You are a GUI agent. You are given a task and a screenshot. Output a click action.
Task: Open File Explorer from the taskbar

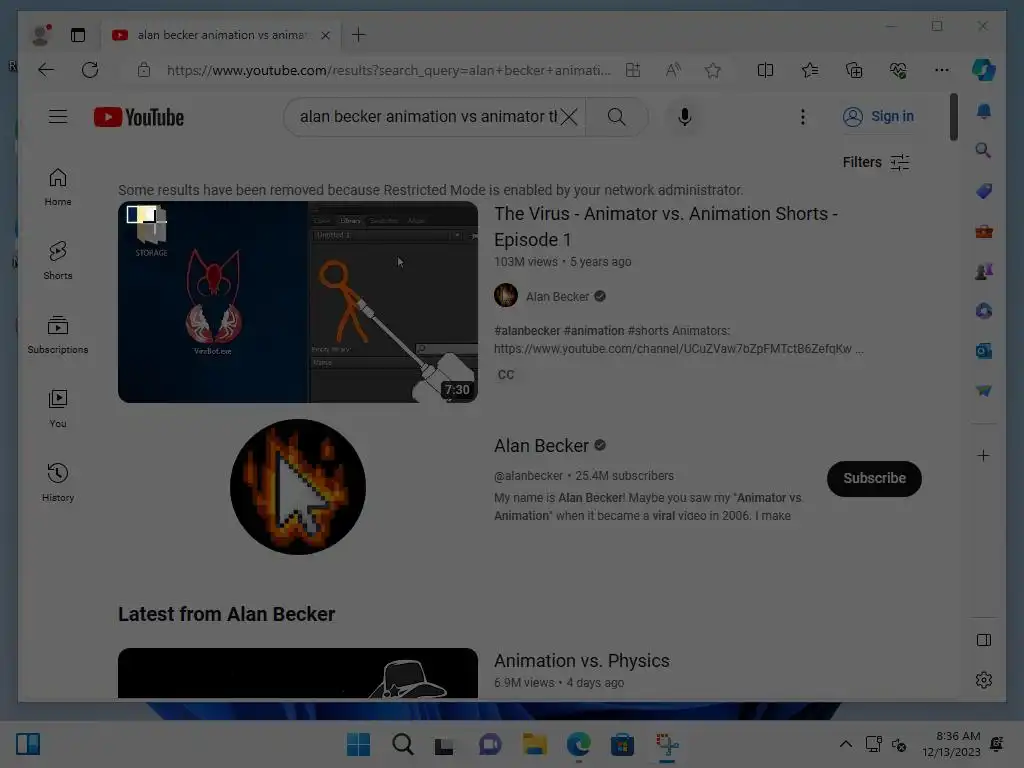[x=534, y=744]
